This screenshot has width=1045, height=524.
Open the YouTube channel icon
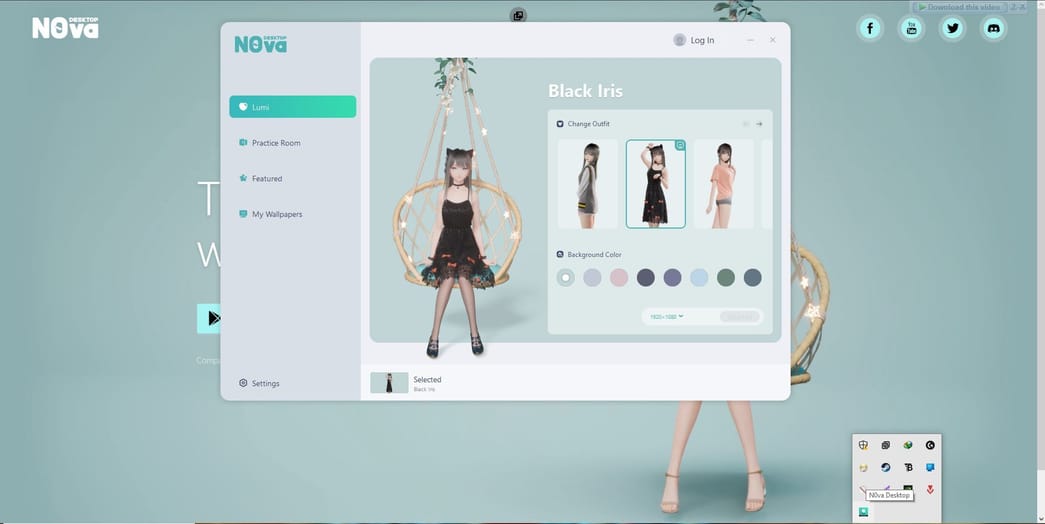pos(911,28)
